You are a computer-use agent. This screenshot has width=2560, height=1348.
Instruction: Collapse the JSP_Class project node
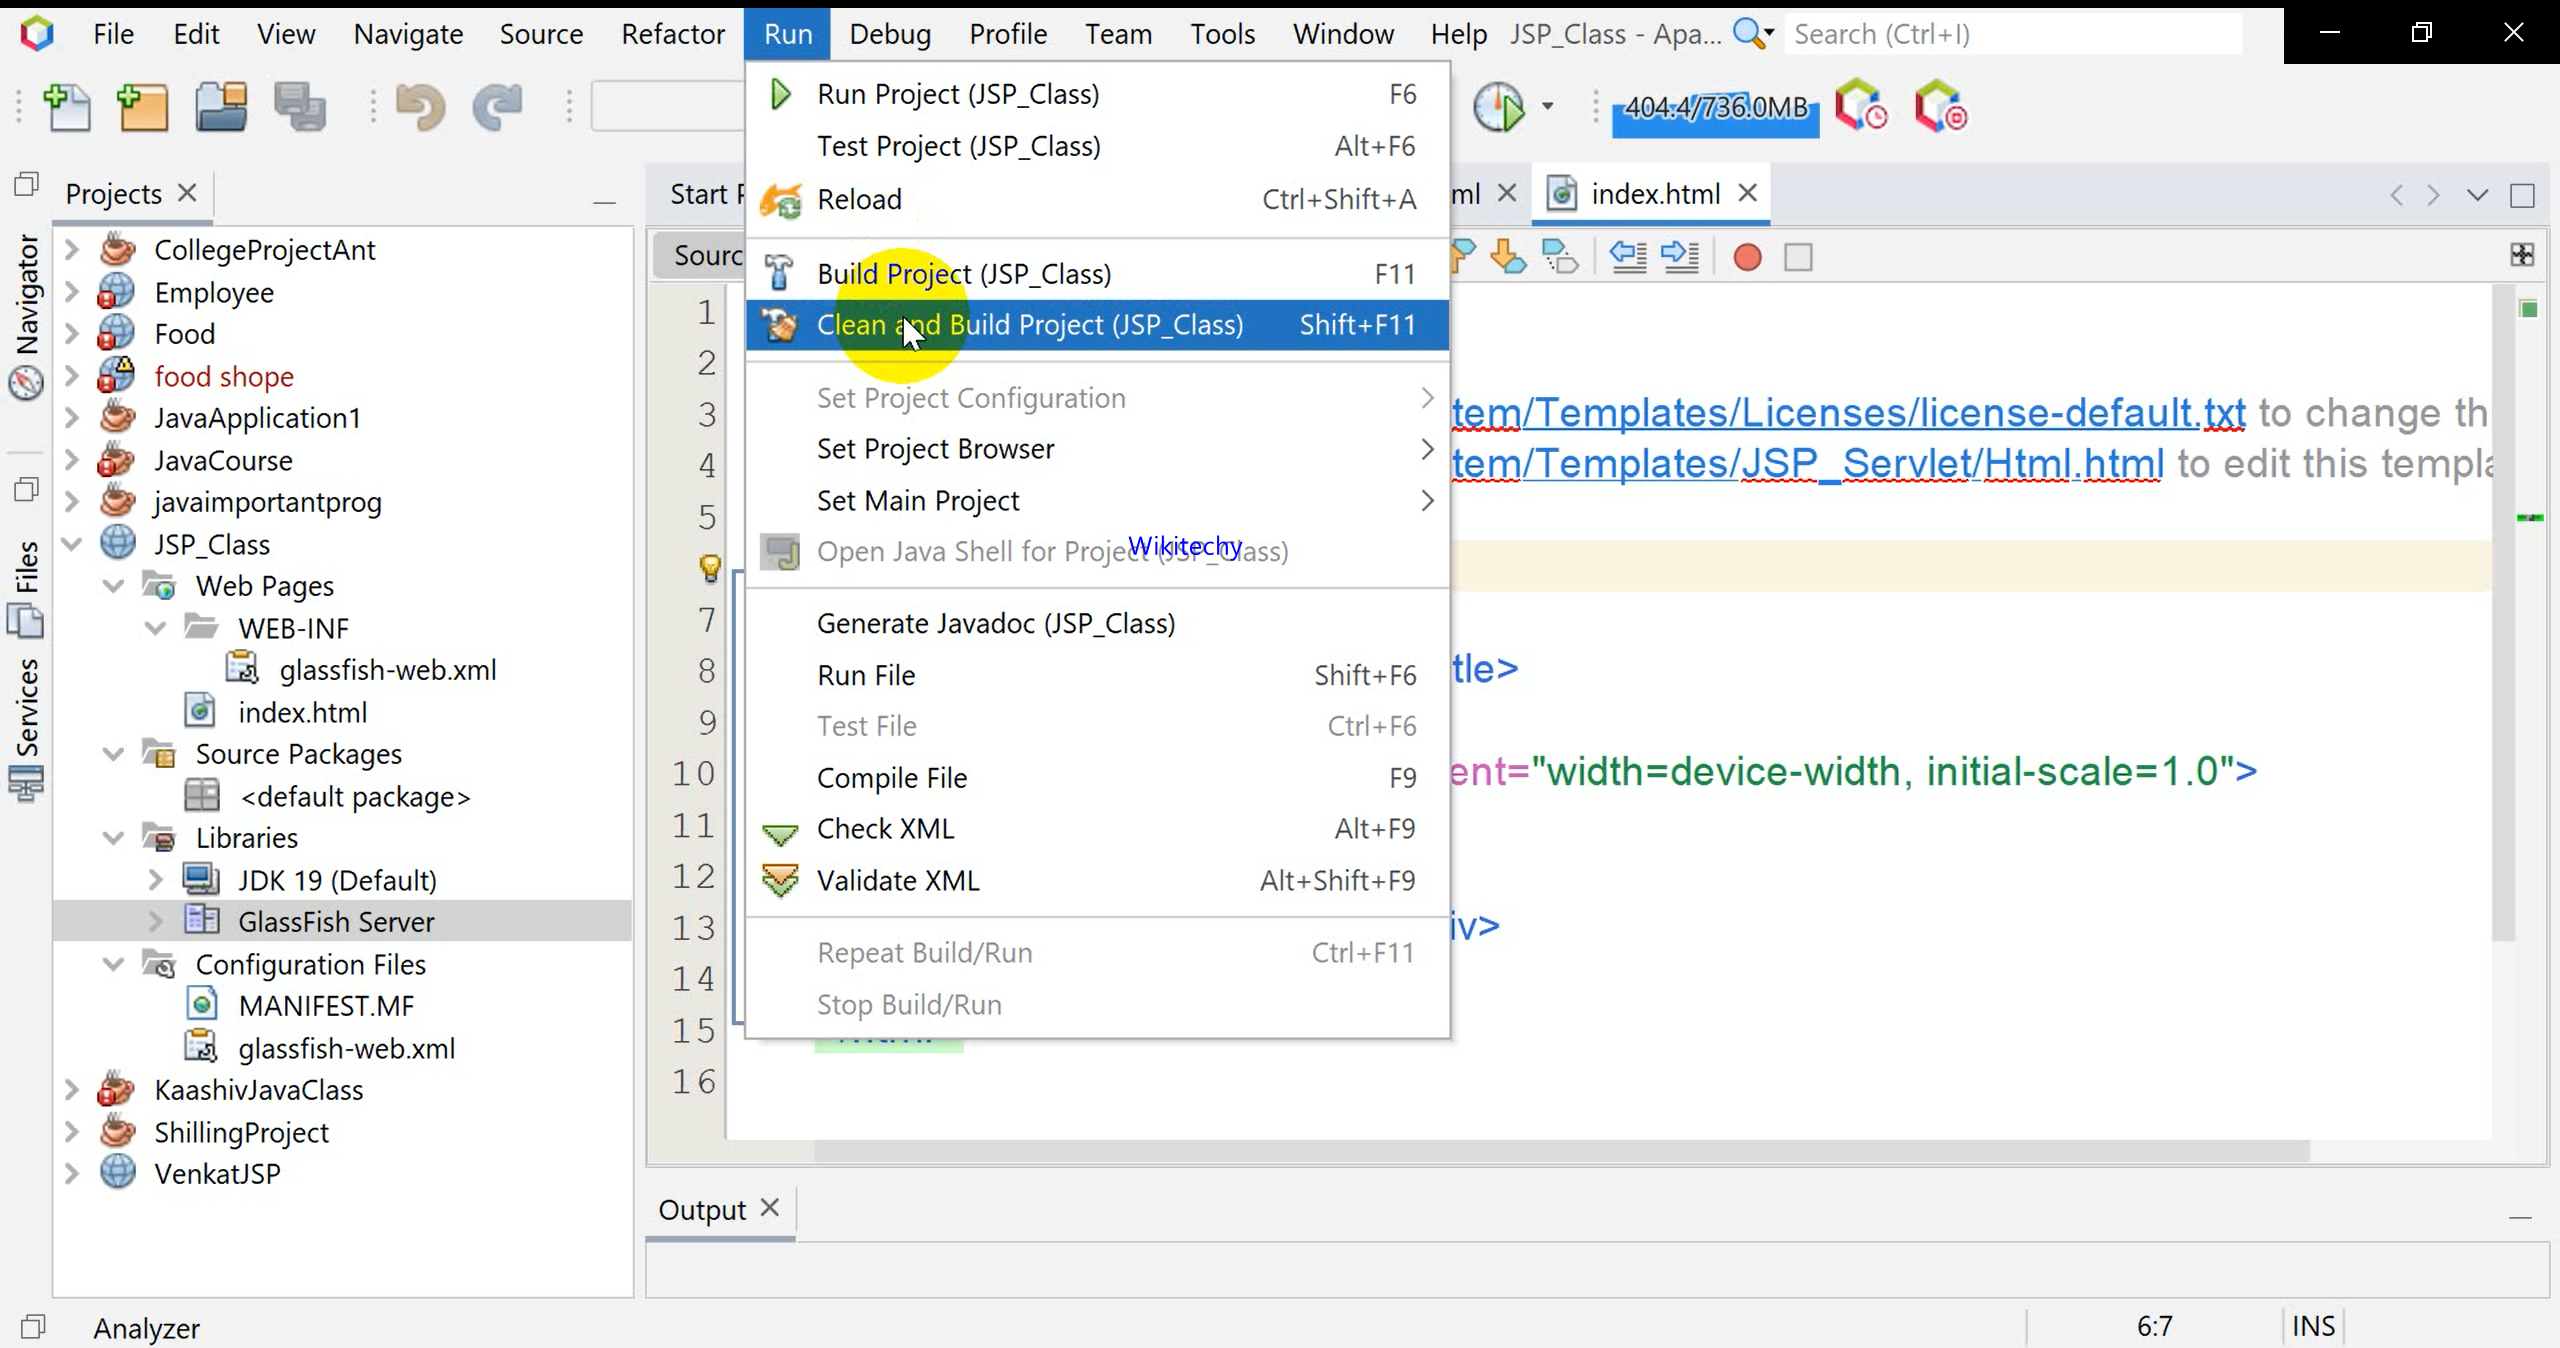click(x=72, y=544)
